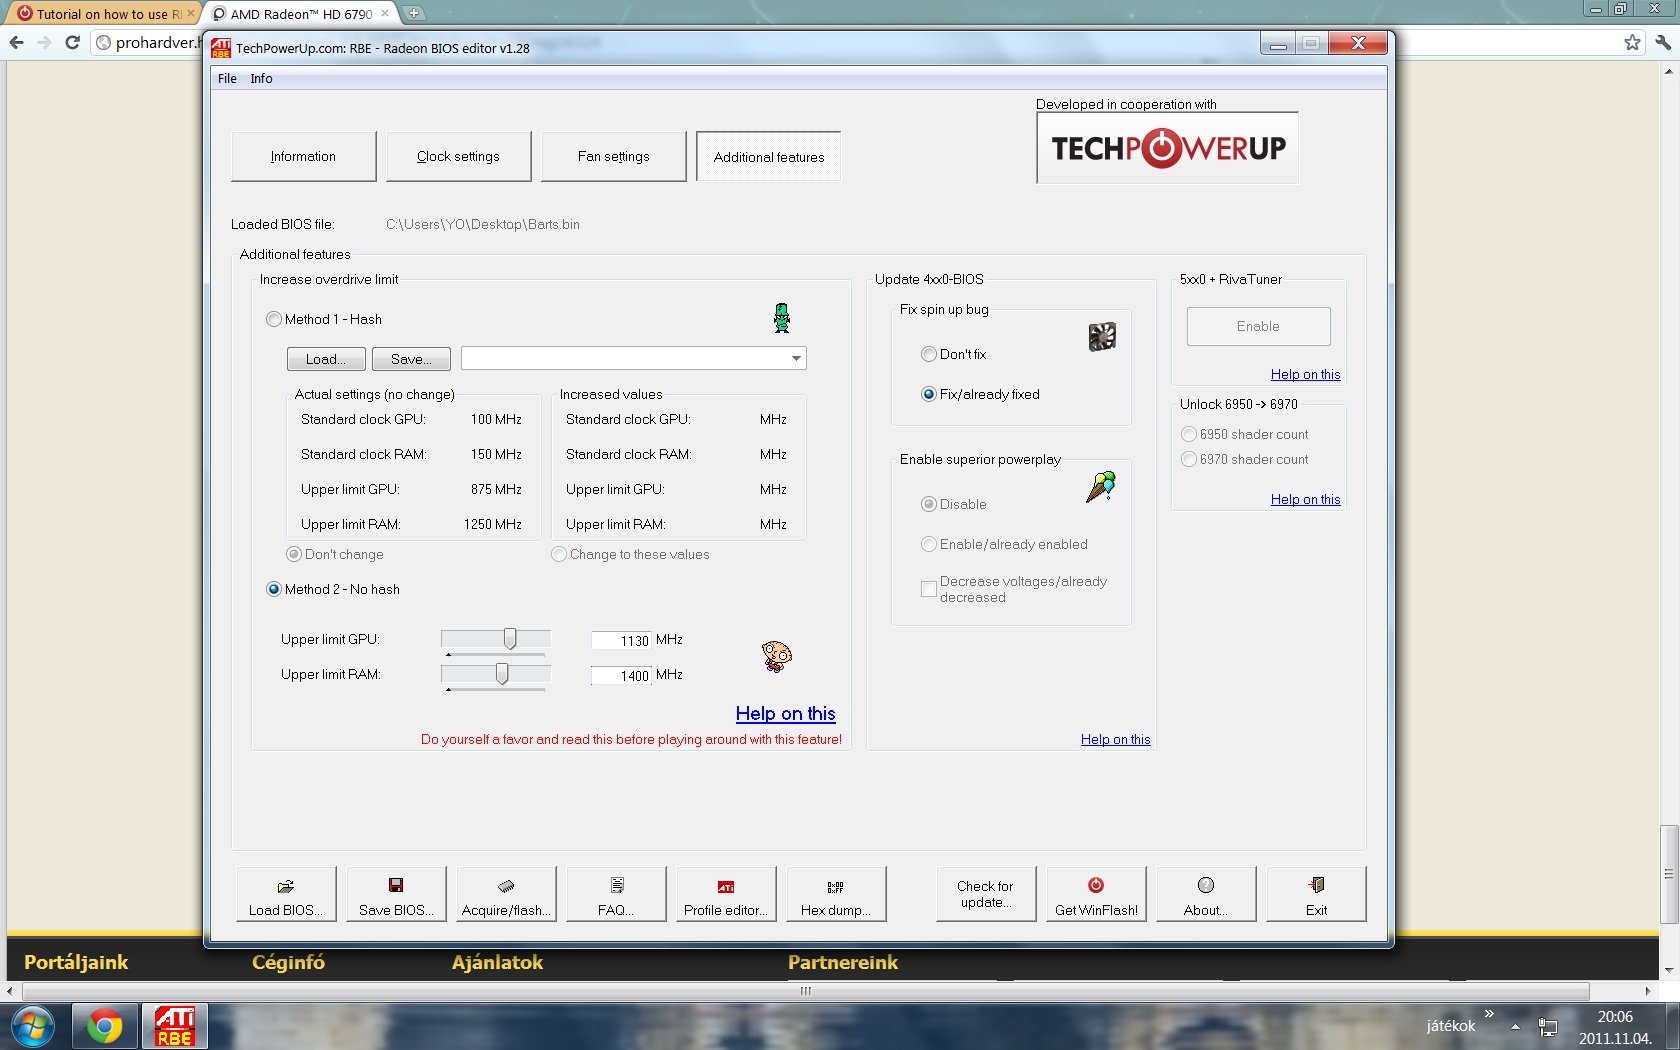Screen dimensions: 1680x1050
Task: Open Help on this under Unlock 6950
Action: point(1305,499)
